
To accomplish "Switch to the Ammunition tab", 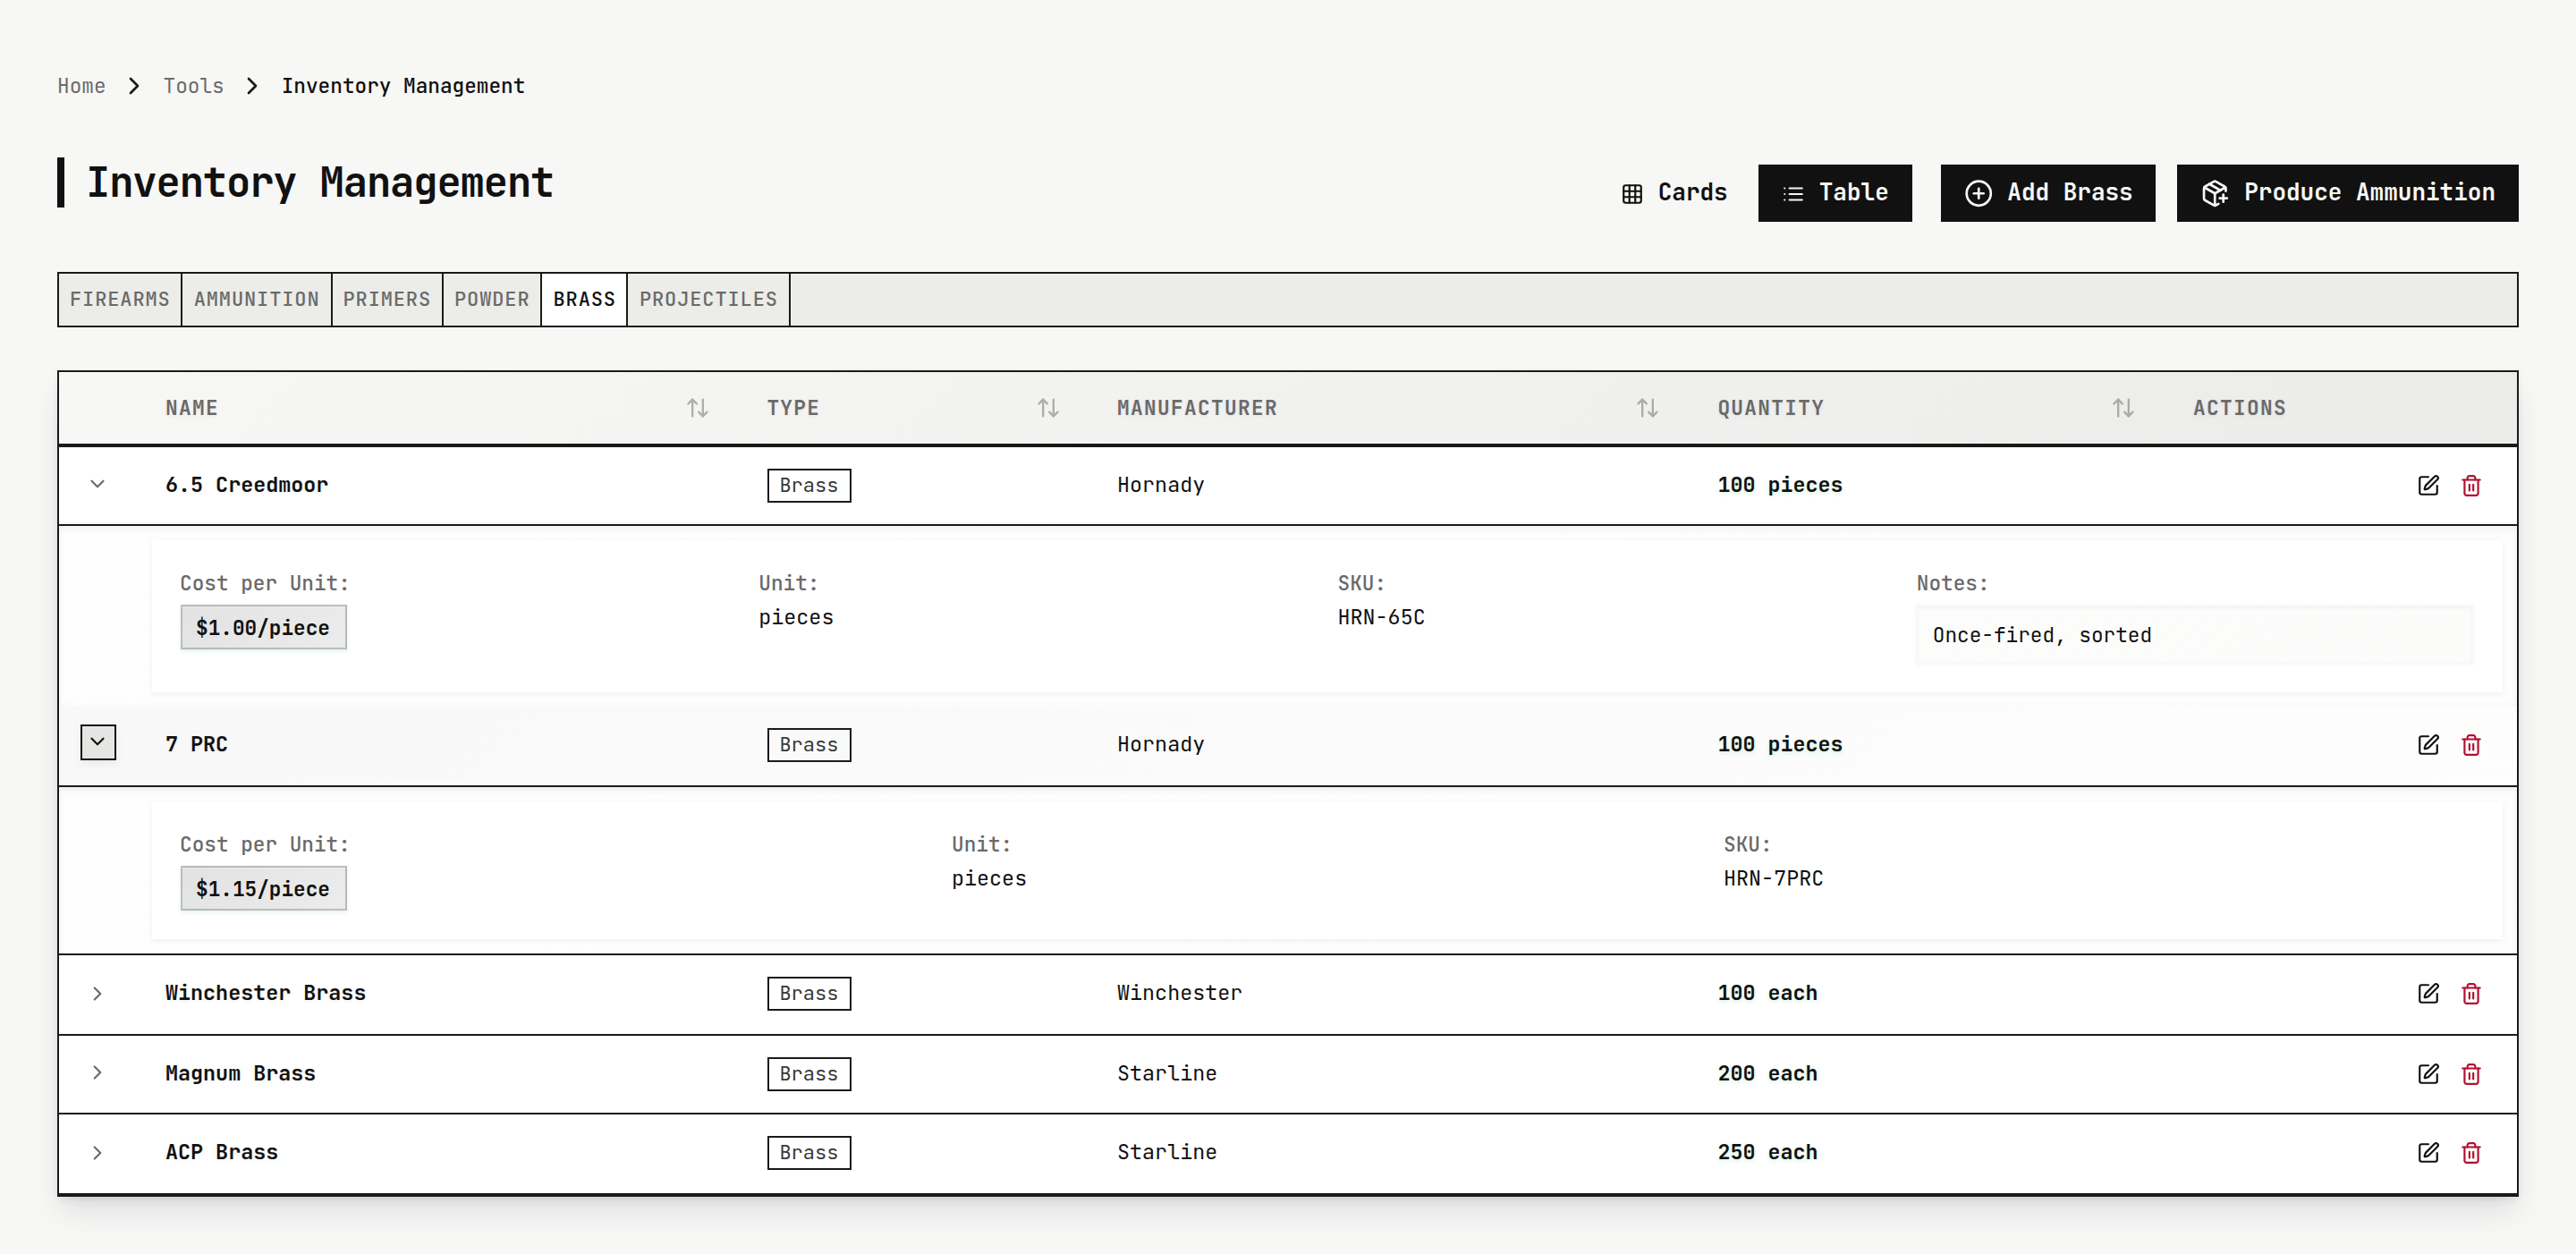I will coord(256,299).
